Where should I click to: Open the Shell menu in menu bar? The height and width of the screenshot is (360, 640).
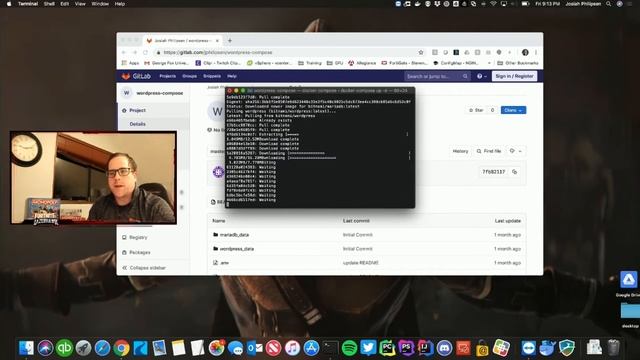pos(49,4)
